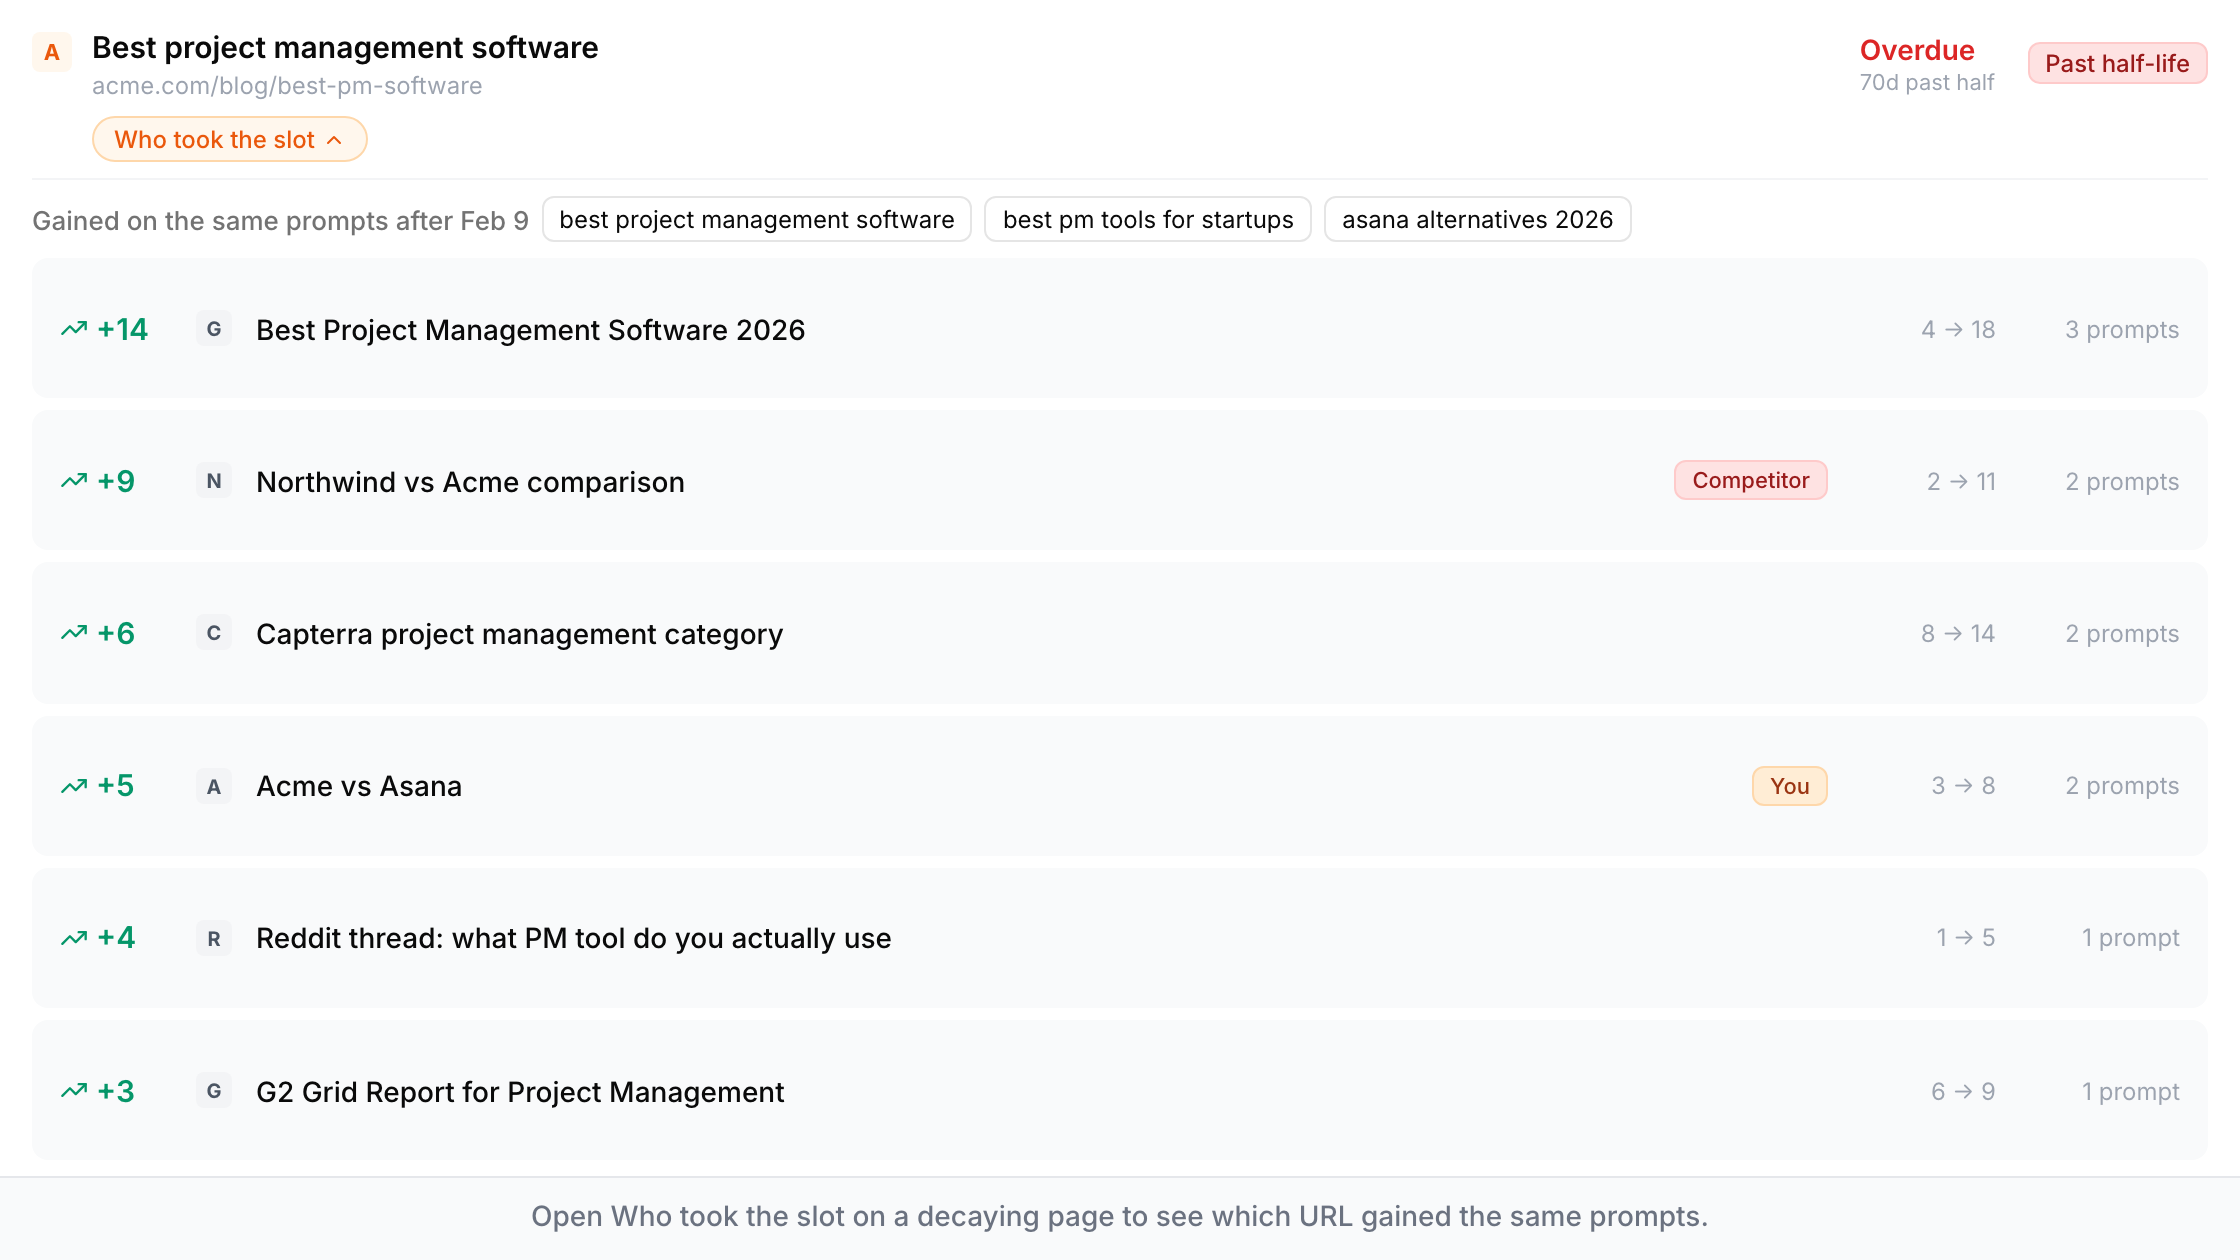Viewport: 2240px width, 1260px height.
Task: Click the 'You' tag on Acme vs Asana
Action: 1790,786
